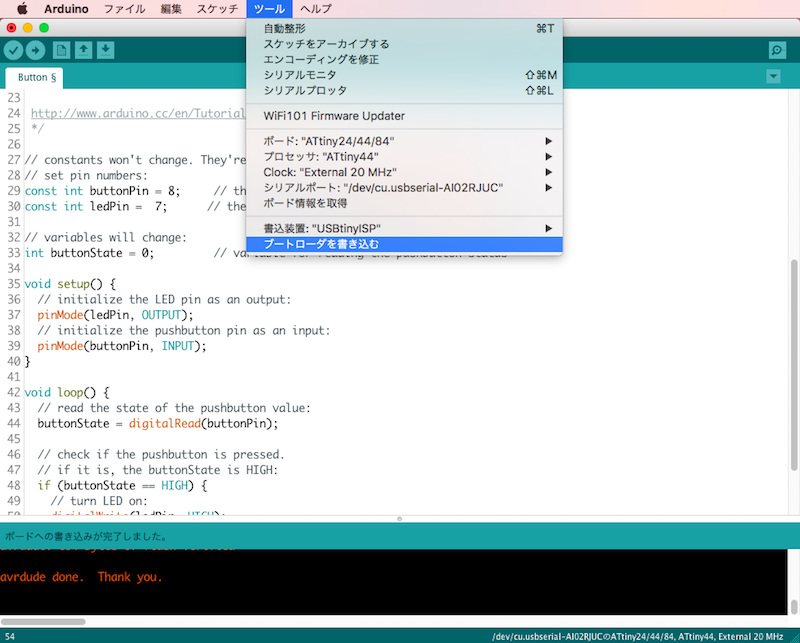800x643 pixels.
Task: Click the Verify checkmark icon
Action: click(x=14, y=50)
